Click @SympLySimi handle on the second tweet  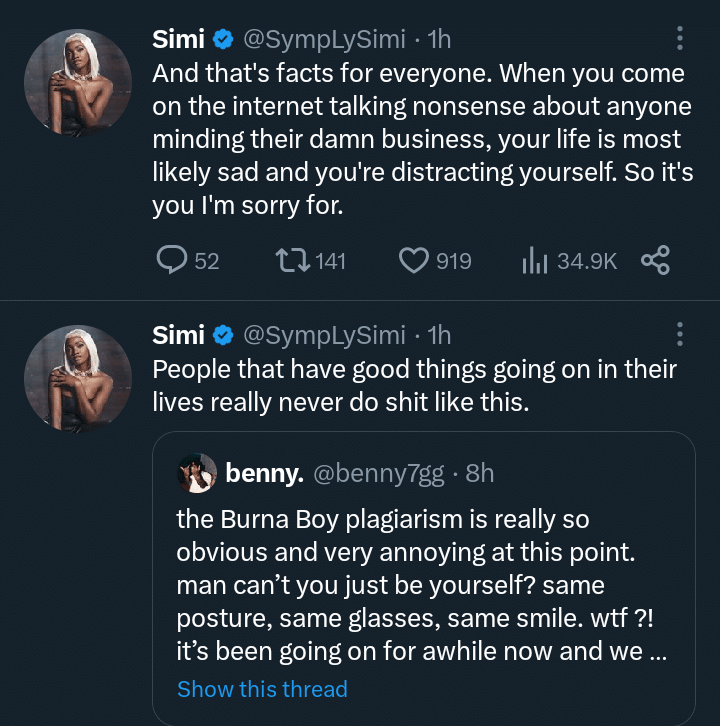point(325,335)
